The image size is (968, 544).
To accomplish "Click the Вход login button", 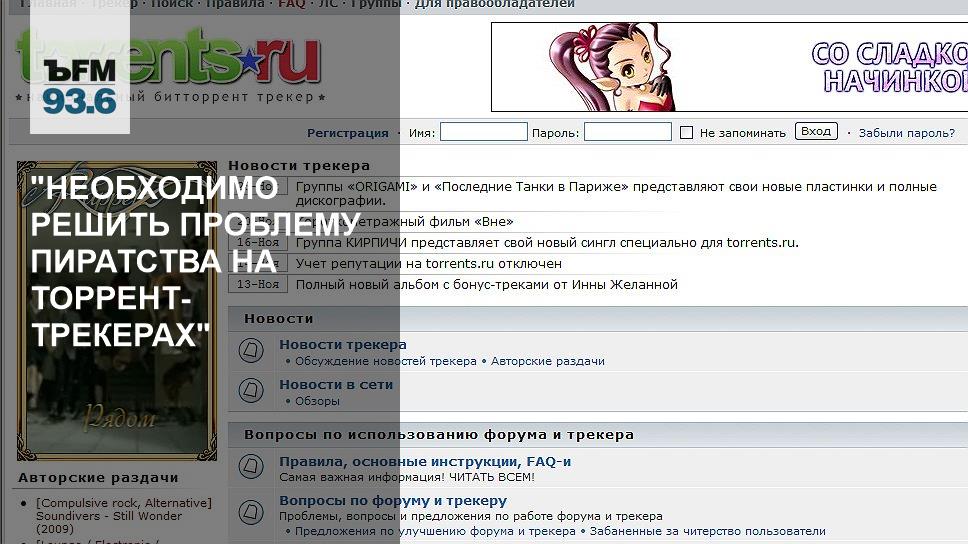I will pos(816,131).
